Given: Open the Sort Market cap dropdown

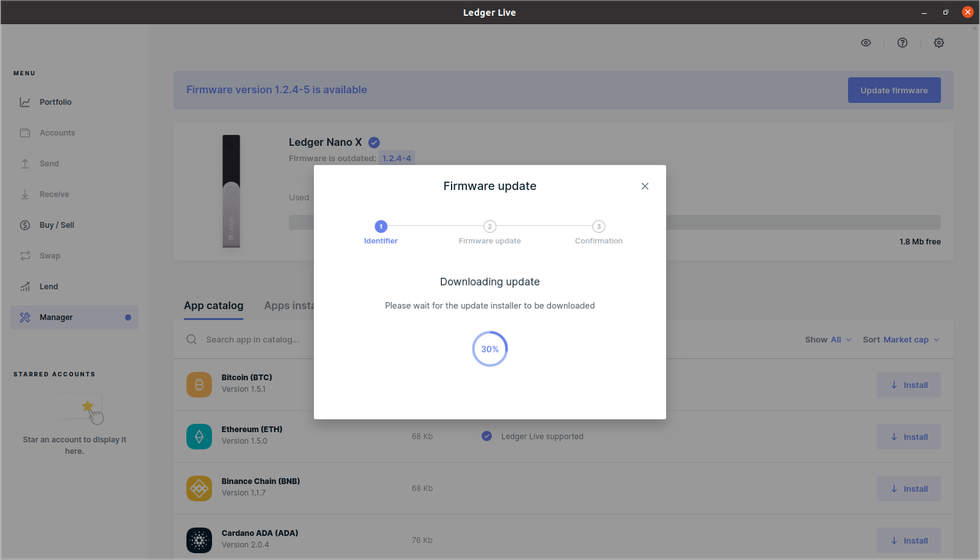Looking at the screenshot, I should point(901,340).
